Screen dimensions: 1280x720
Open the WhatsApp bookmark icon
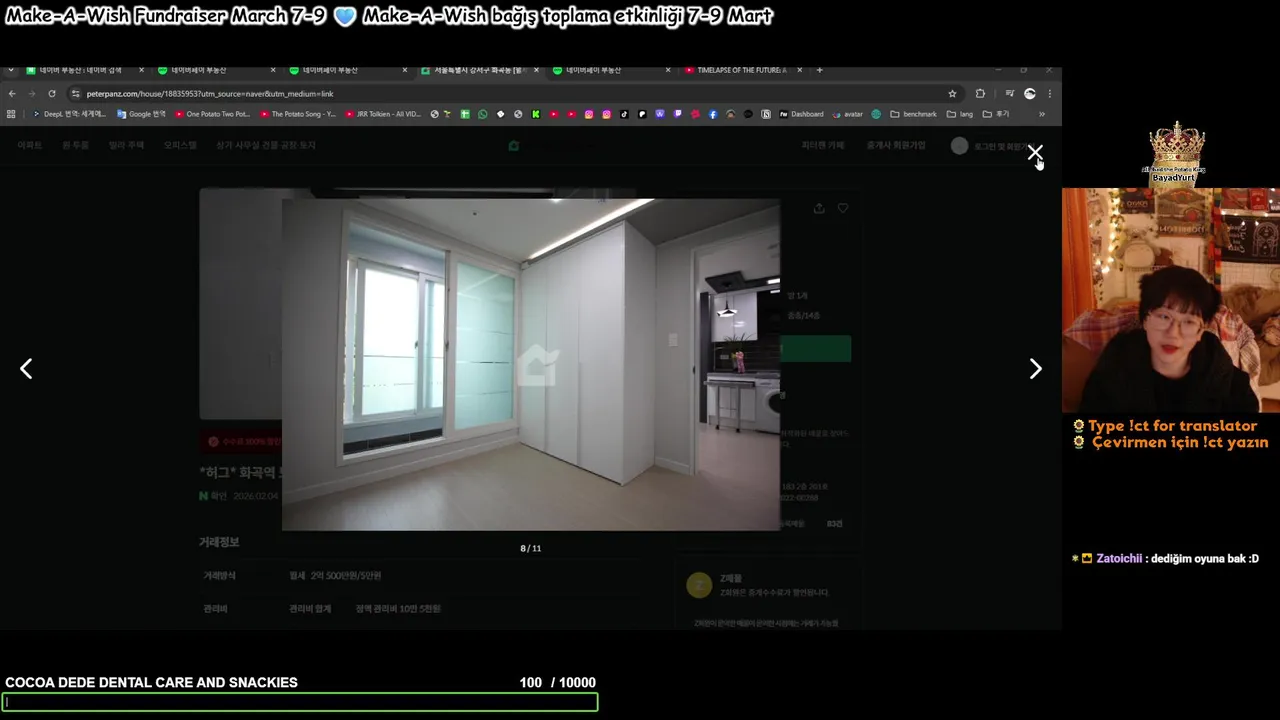(483, 114)
